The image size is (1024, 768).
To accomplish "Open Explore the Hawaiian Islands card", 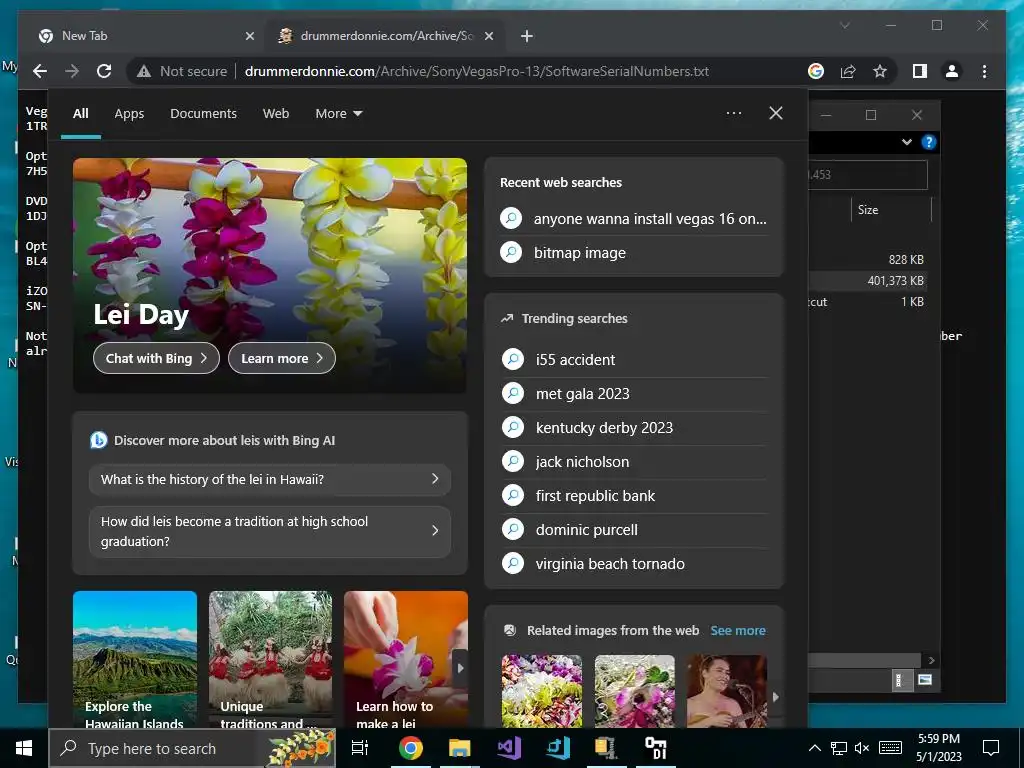I will [135, 660].
